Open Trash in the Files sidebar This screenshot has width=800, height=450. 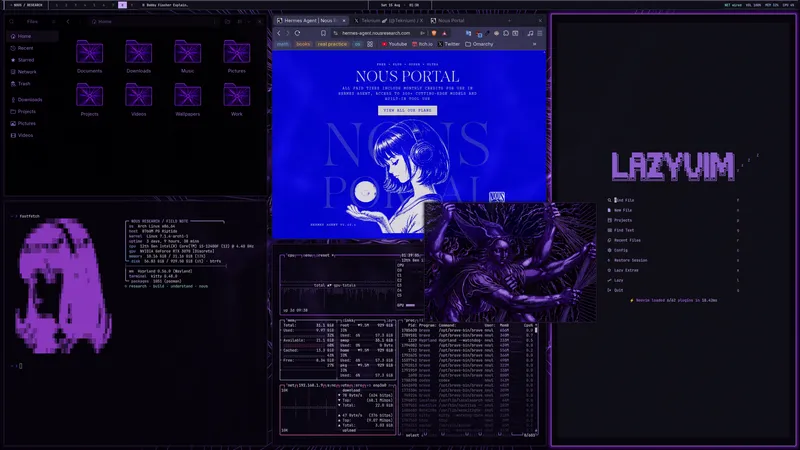pos(33,84)
